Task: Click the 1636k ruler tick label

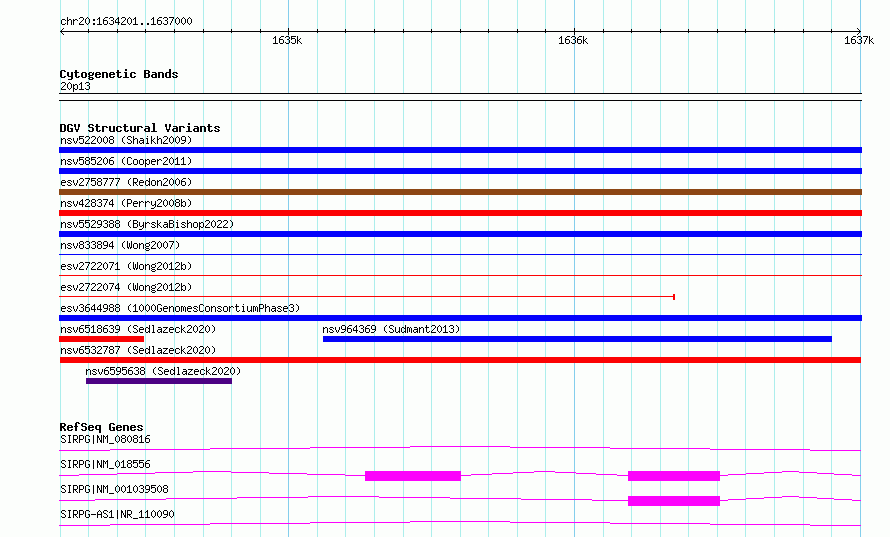Action: [573, 40]
